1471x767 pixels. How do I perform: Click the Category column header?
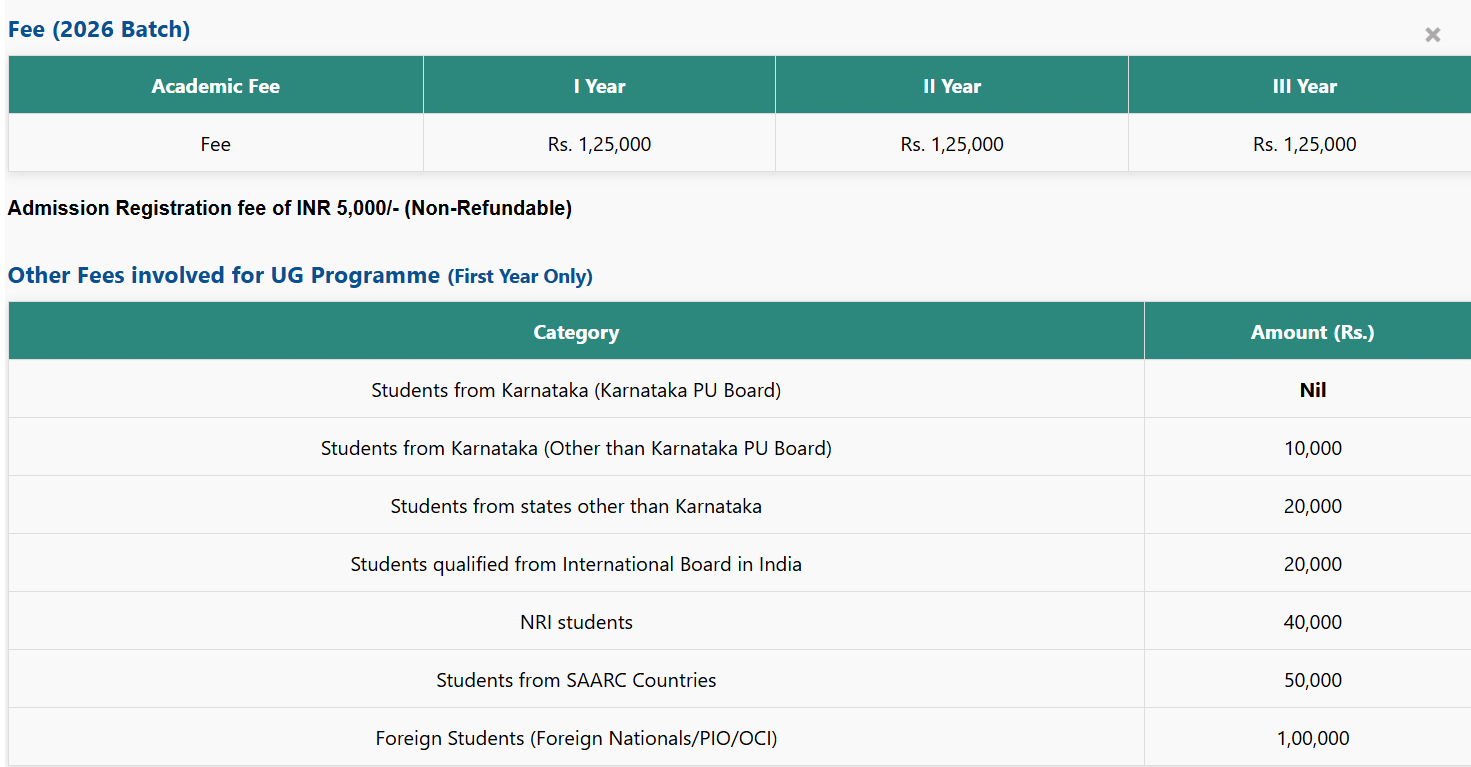576,332
